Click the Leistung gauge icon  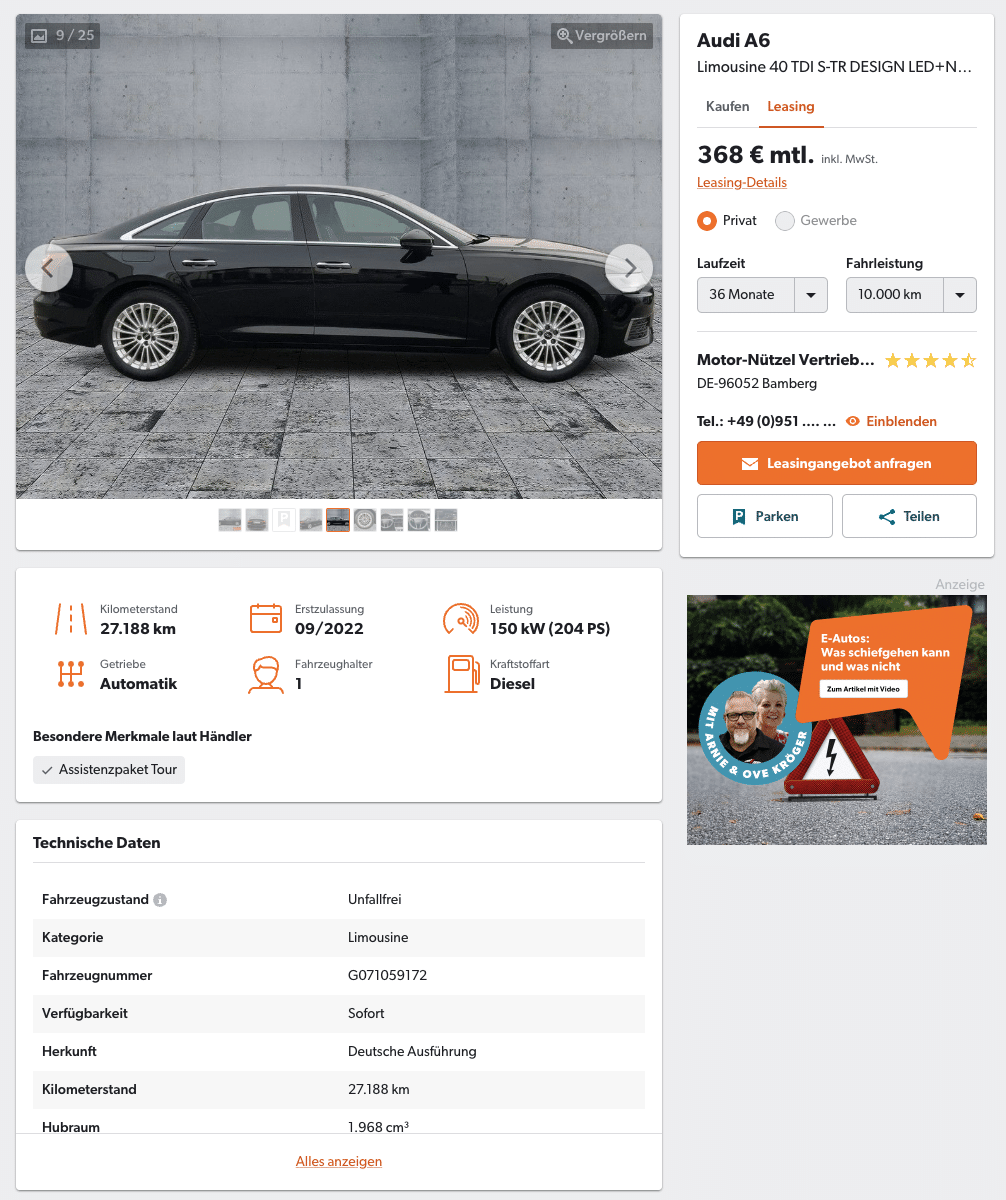tap(461, 619)
